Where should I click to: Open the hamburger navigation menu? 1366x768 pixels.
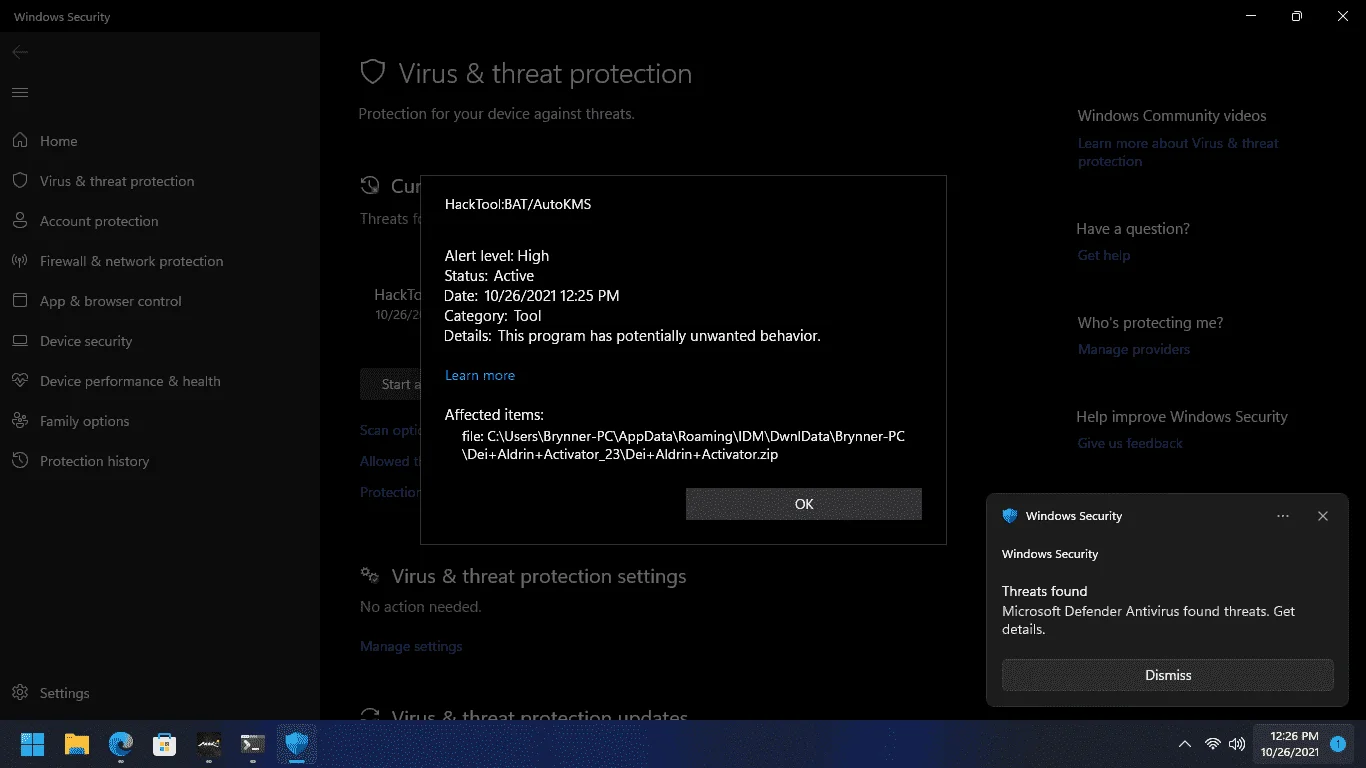[20, 92]
